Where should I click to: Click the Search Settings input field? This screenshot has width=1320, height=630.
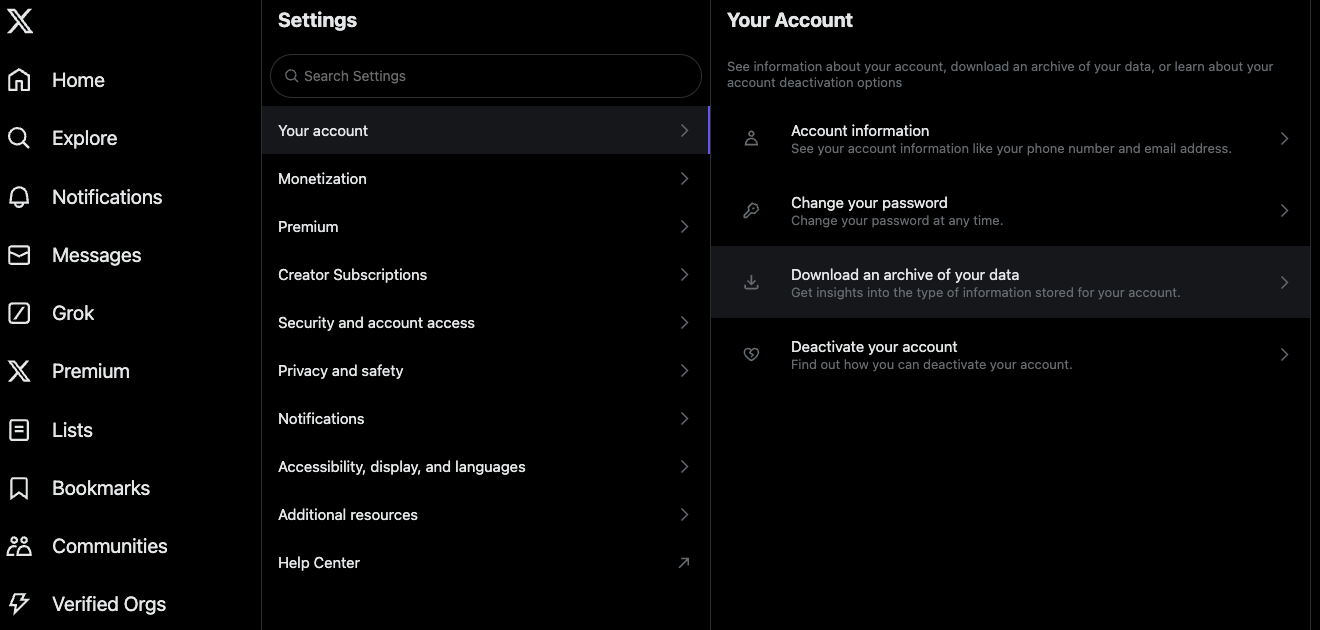[x=484, y=76]
